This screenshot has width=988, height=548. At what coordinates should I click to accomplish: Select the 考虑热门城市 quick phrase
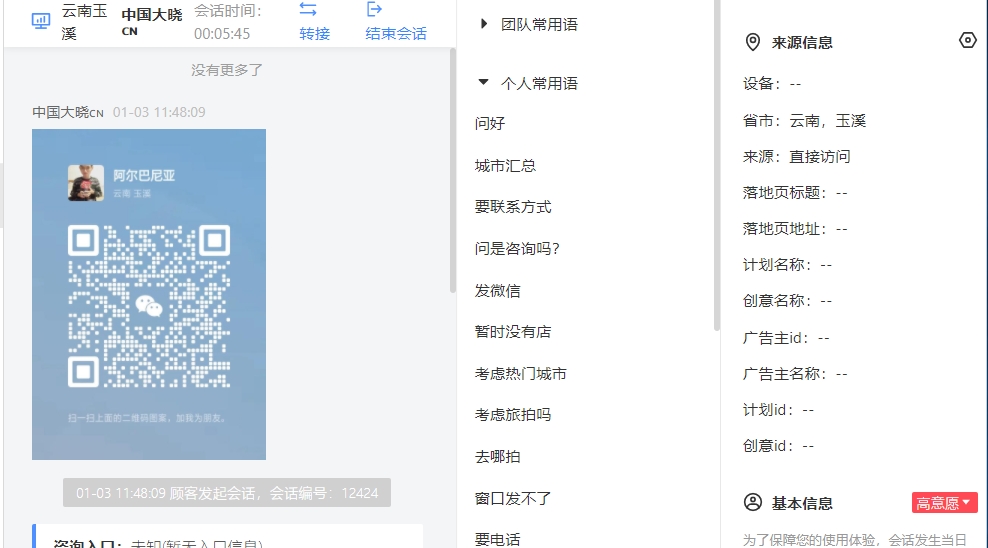click(x=520, y=374)
